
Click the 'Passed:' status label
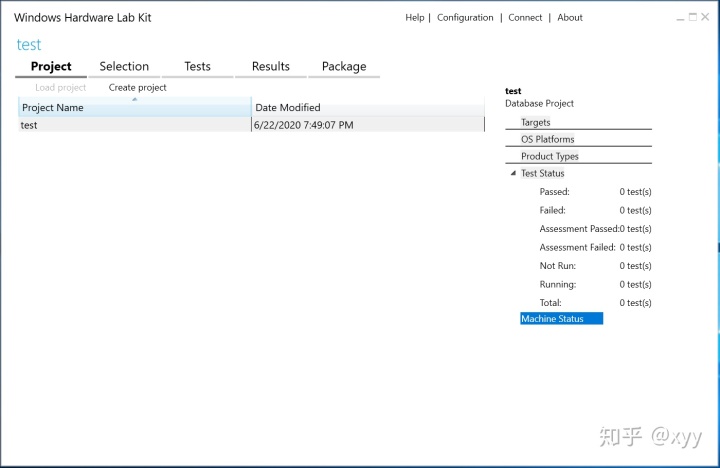coord(554,192)
